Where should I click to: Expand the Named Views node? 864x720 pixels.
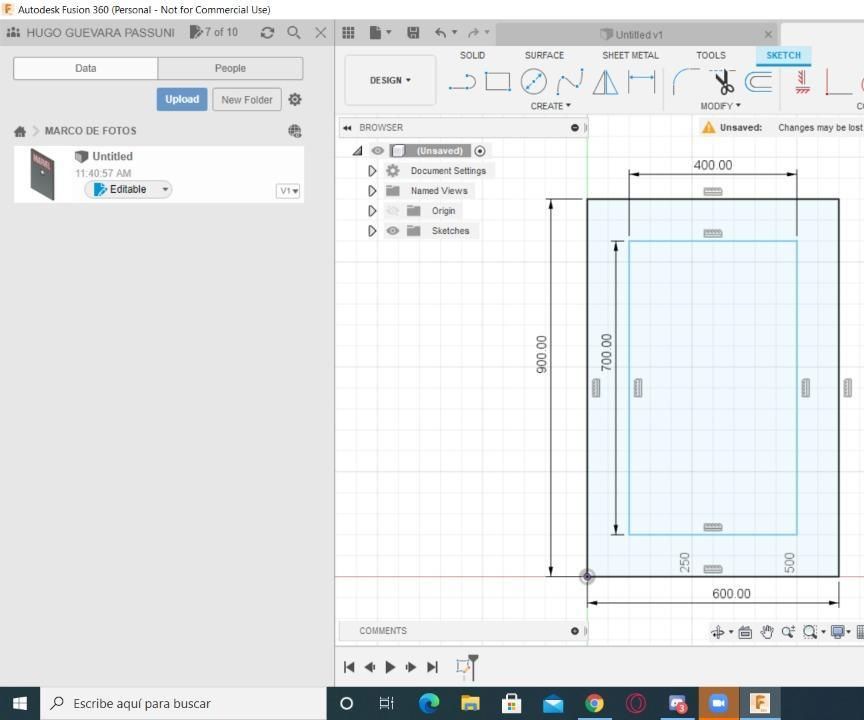pos(372,191)
